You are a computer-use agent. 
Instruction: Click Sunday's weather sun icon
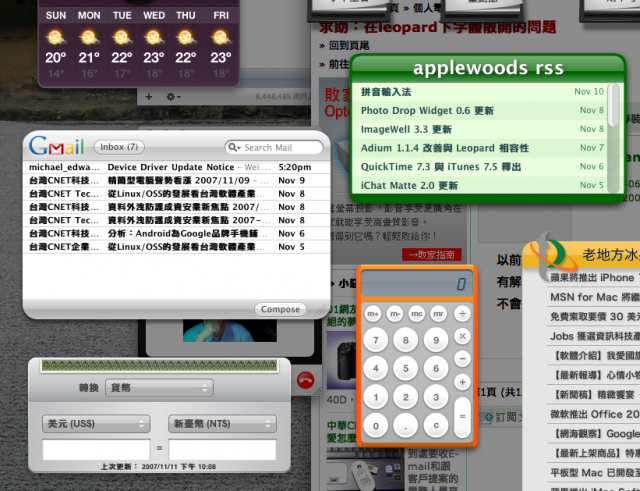(56, 38)
